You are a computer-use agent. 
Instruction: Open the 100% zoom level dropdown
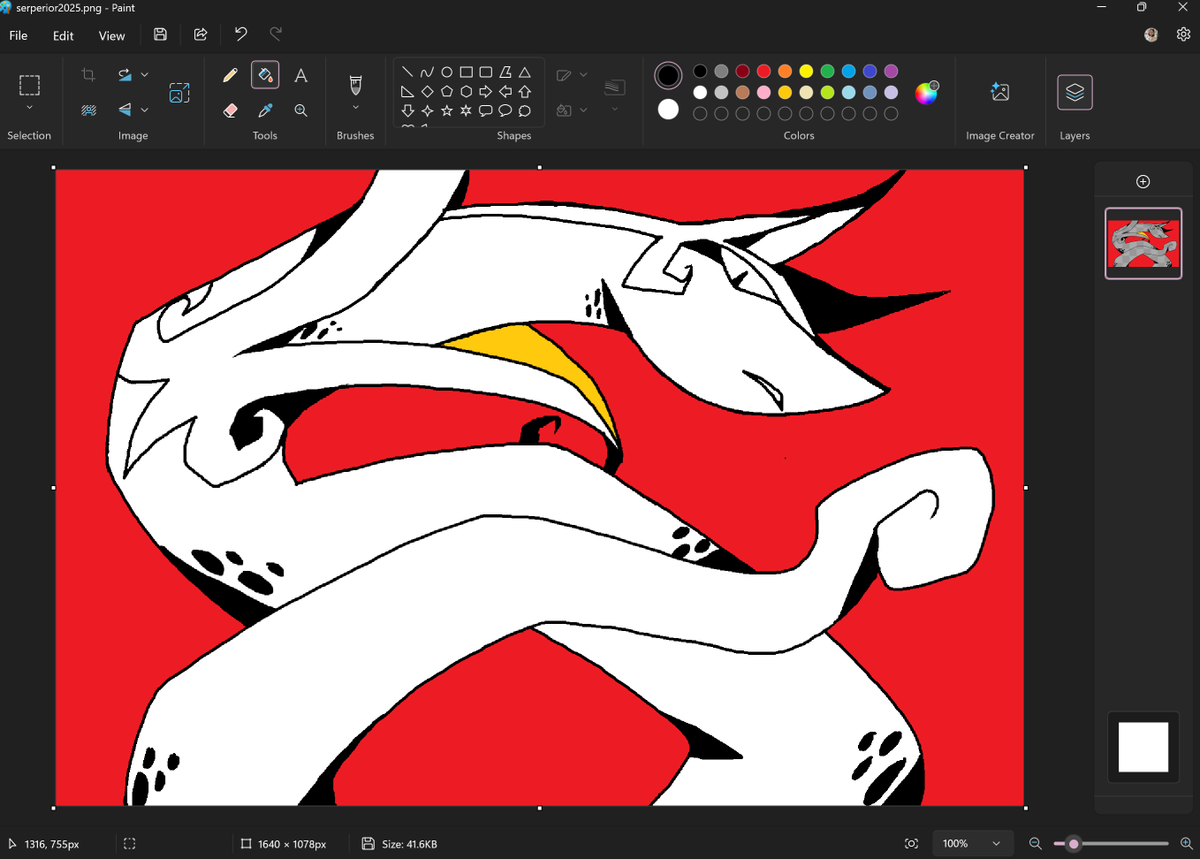click(x=973, y=844)
